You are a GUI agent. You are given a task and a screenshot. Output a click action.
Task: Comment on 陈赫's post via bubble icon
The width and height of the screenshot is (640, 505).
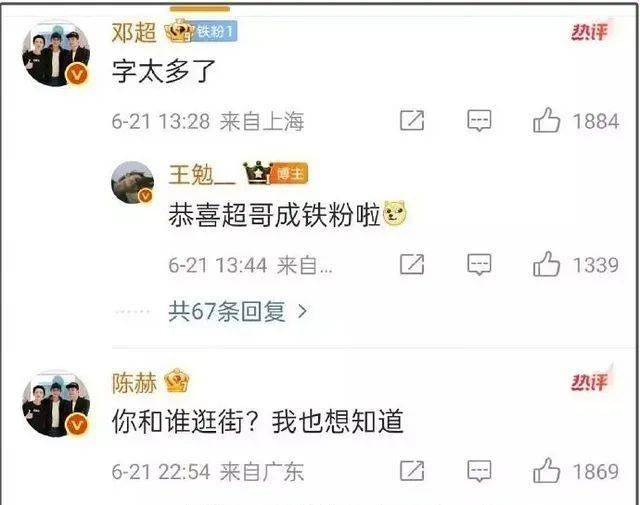click(x=479, y=472)
